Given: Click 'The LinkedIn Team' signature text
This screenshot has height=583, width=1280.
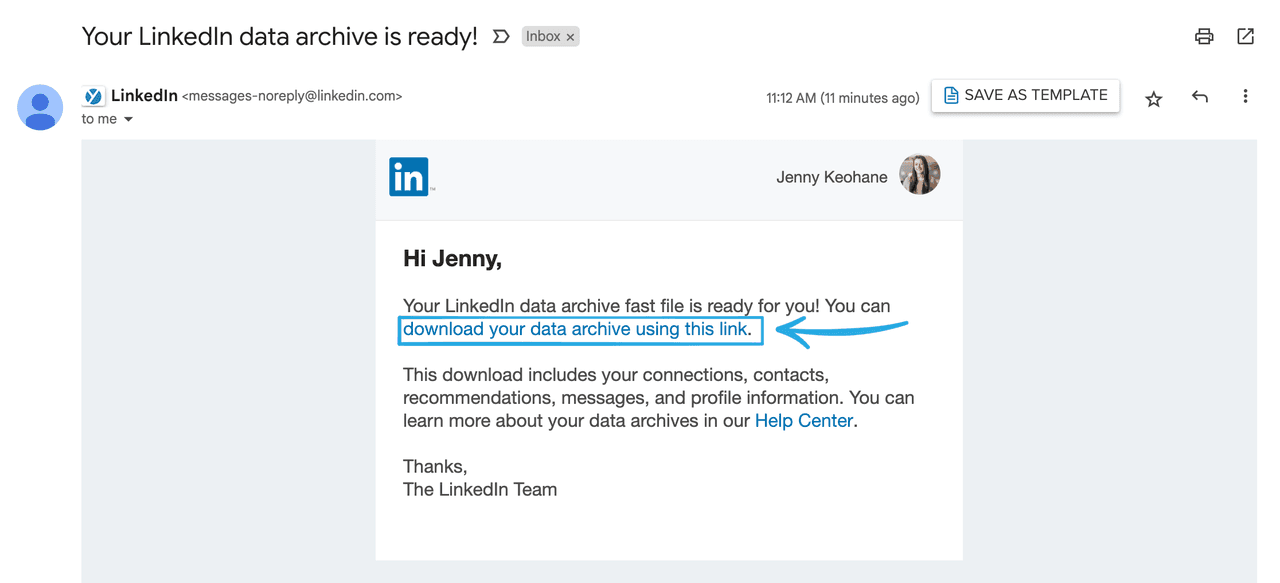Looking at the screenshot, I should pyautogui.click(x=480, y=490).
